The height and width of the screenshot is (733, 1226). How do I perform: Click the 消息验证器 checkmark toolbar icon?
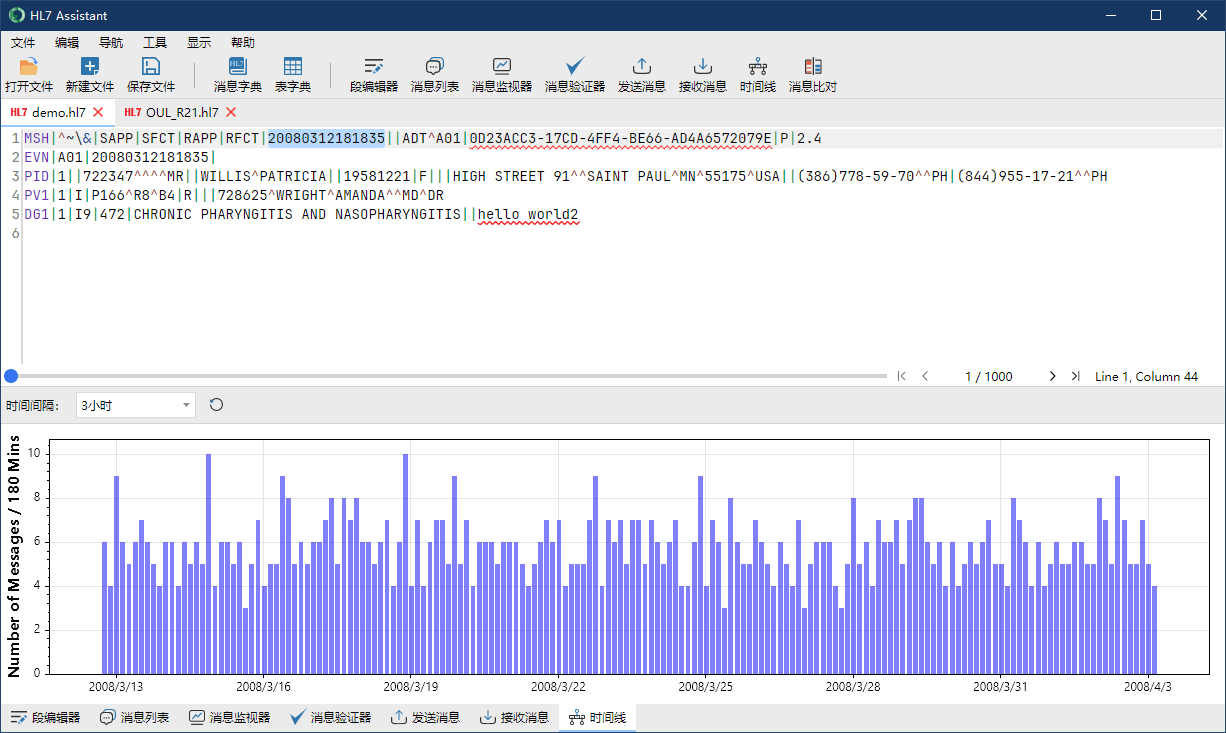point(575,67)
